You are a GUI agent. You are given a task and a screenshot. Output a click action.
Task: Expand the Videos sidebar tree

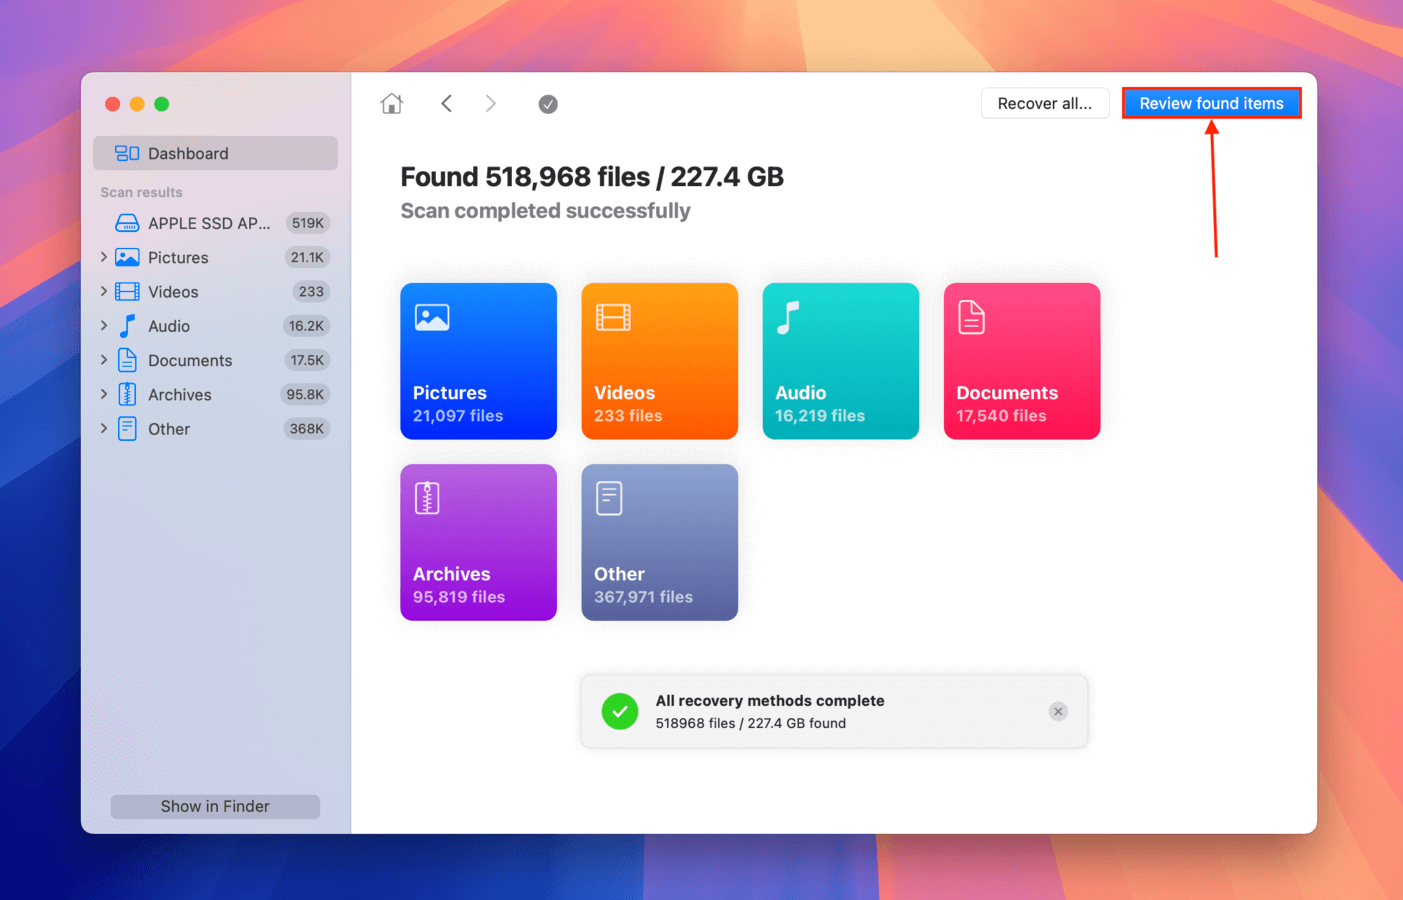(x=104, y=292)
